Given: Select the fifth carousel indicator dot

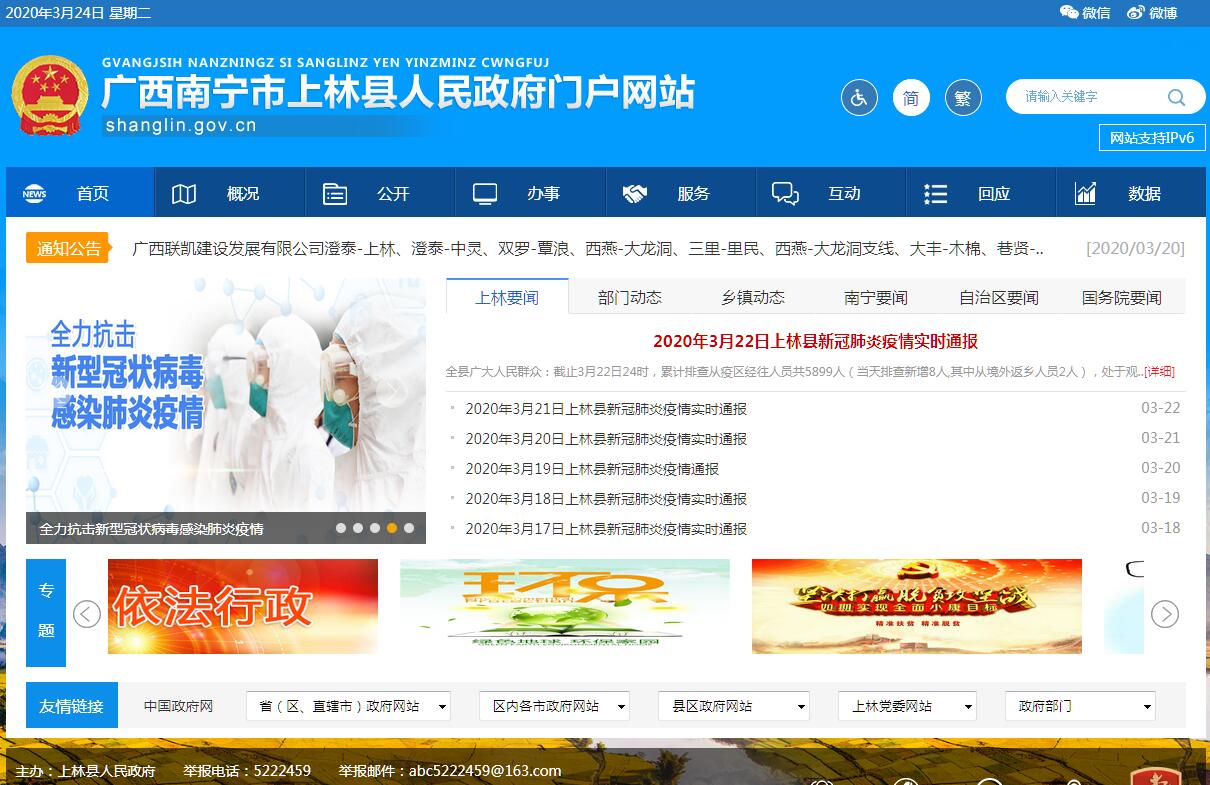Looking at the screenshot, I should 409,528.
